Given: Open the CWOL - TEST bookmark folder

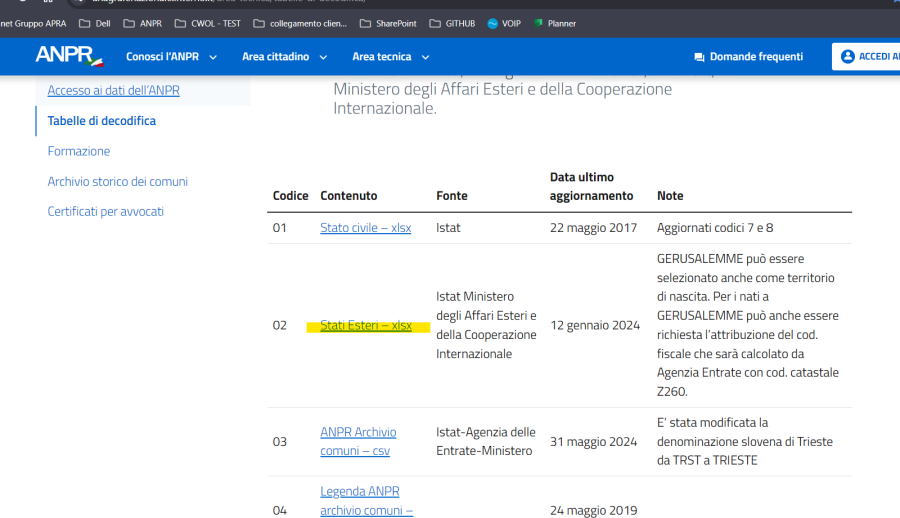Looking at the screenshot, I should pyautogui.click(x=207, y=23).
